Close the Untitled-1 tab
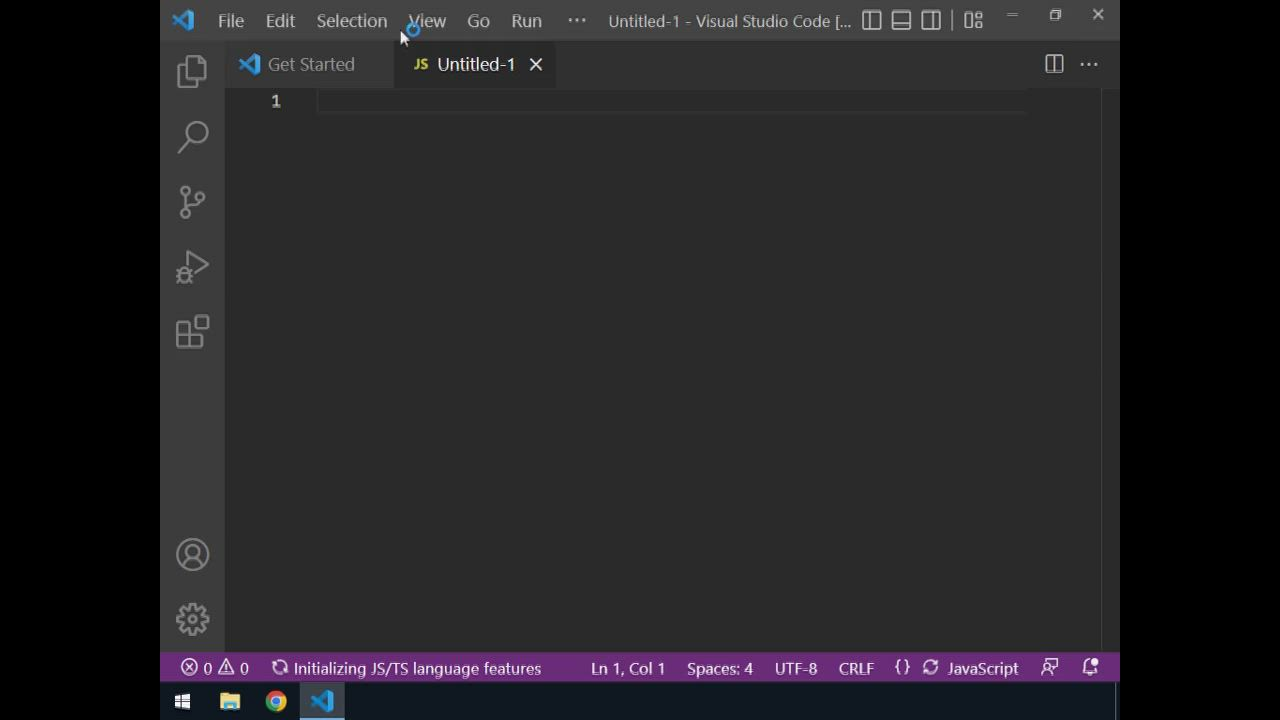This screenshot has height=720, width=1280. pos(536,64)
